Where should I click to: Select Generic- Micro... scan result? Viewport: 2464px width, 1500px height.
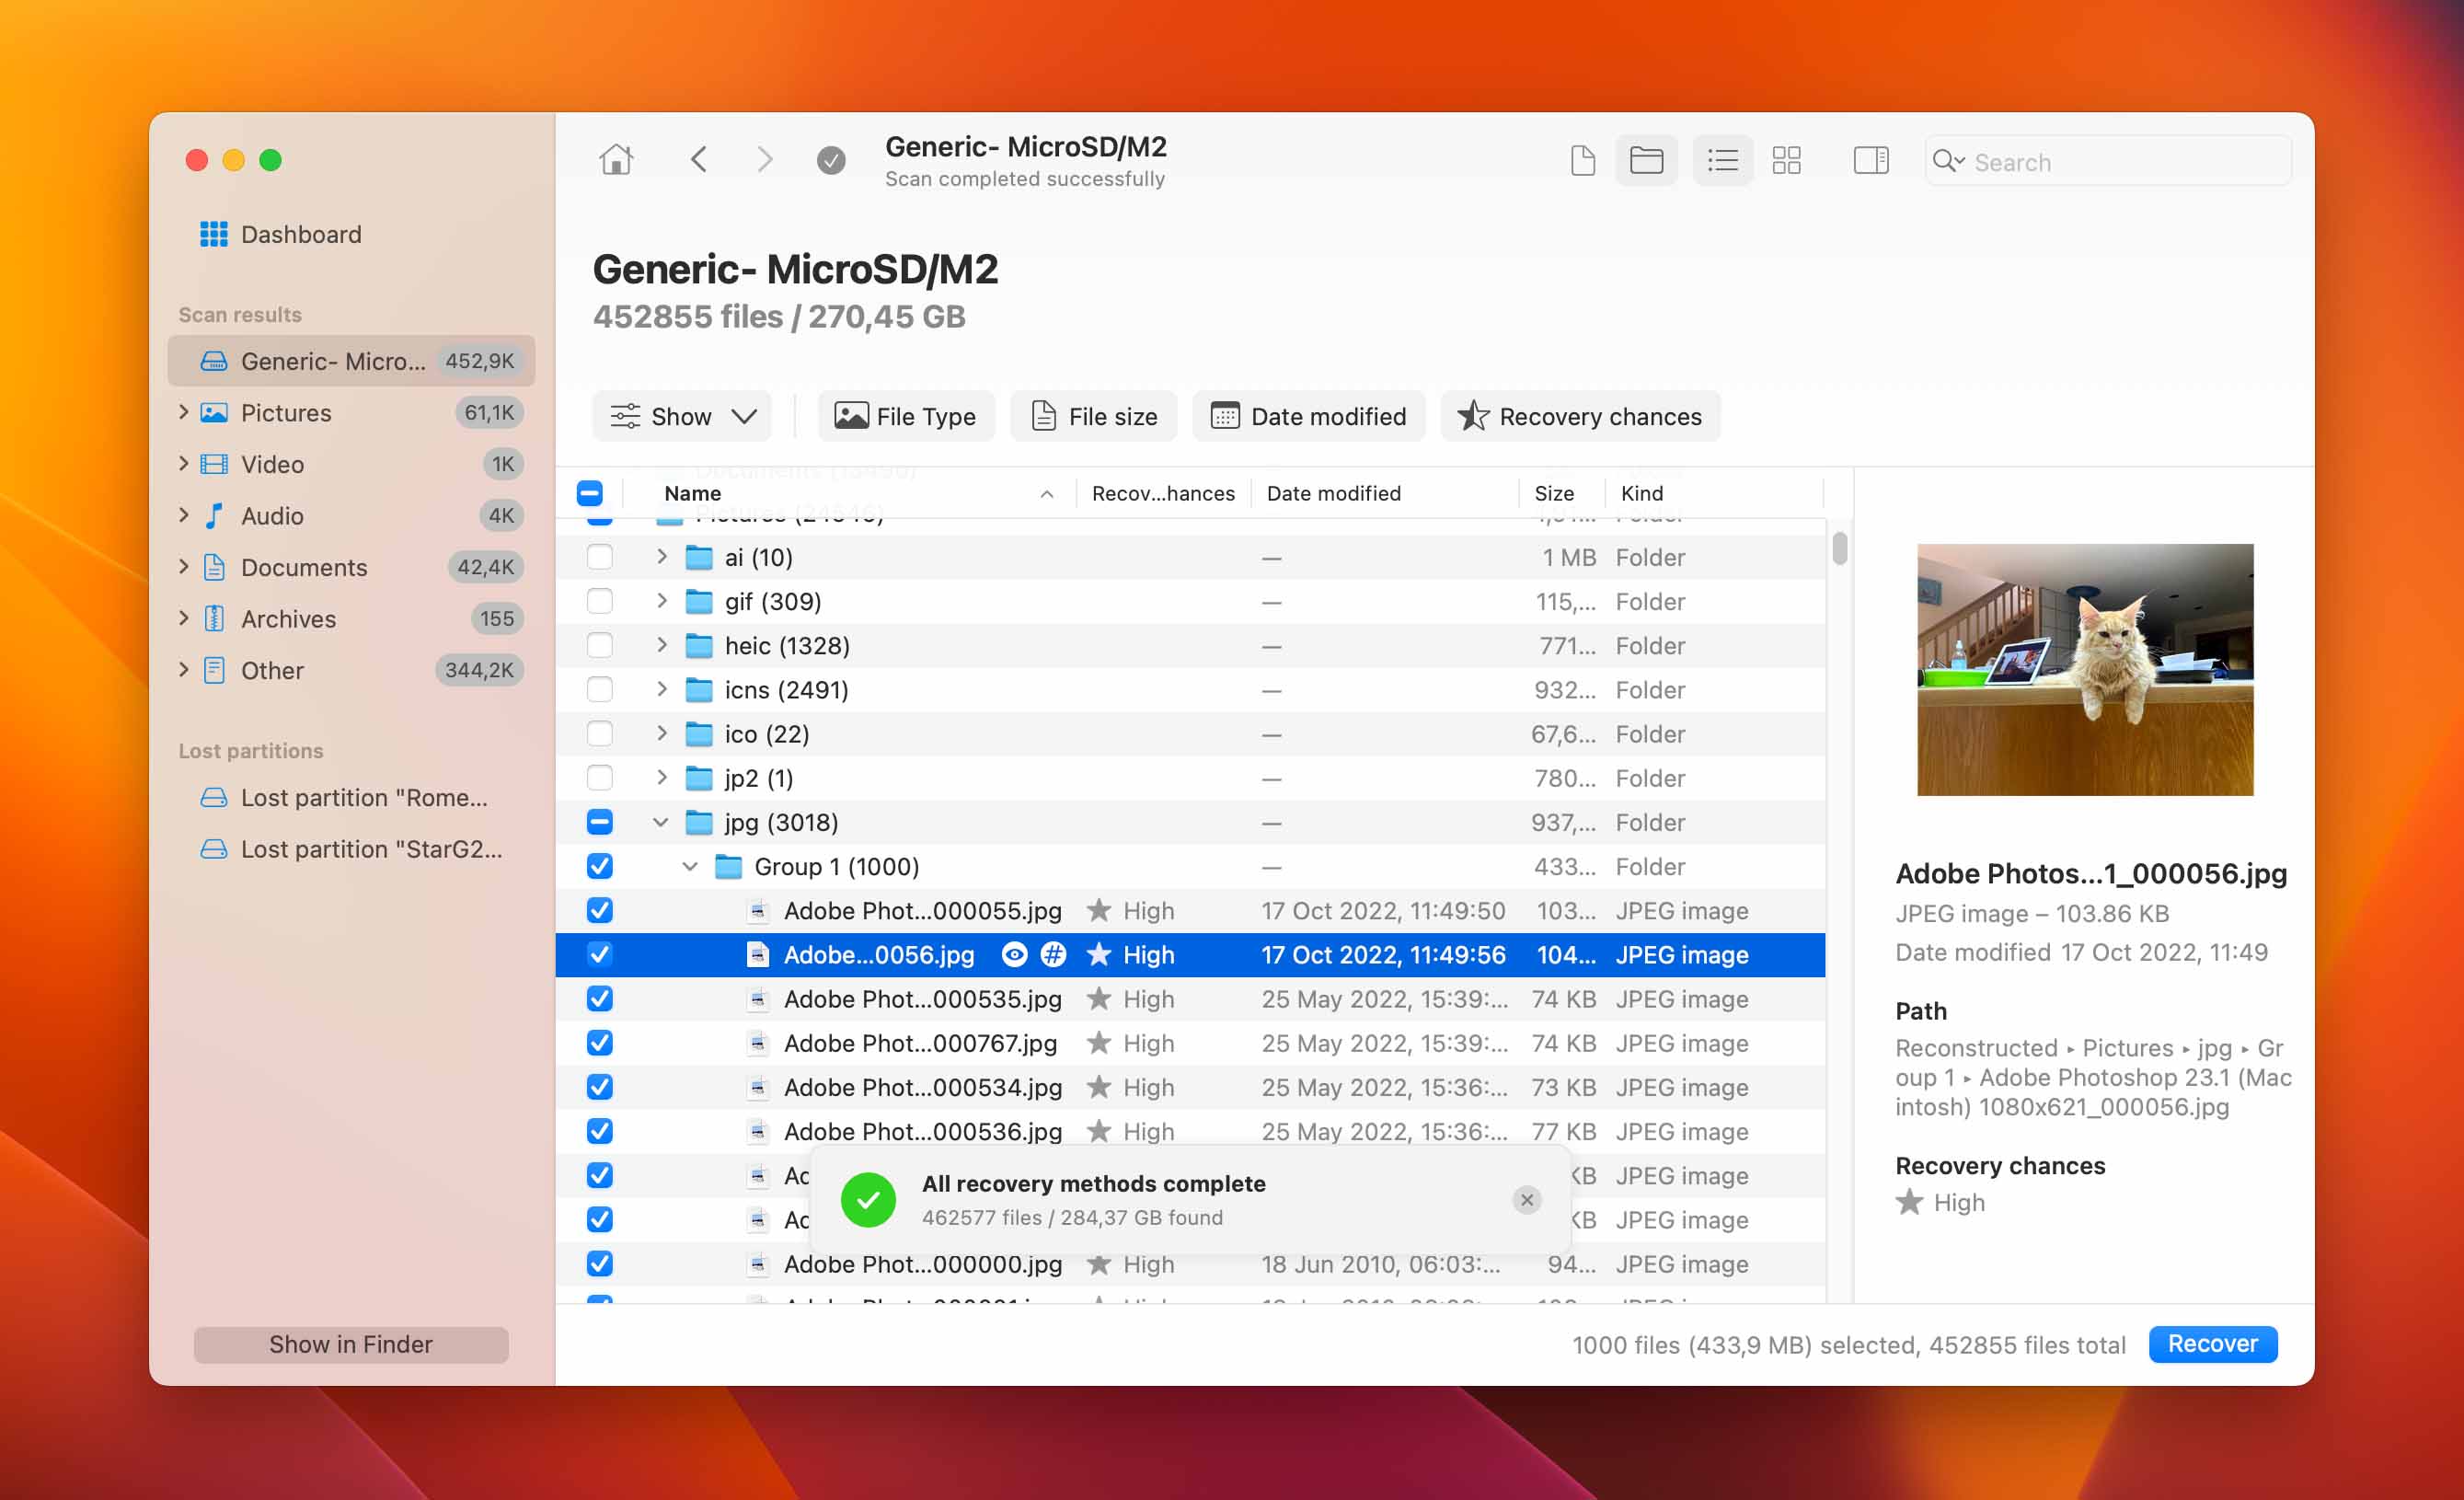(x=352, y=361)
